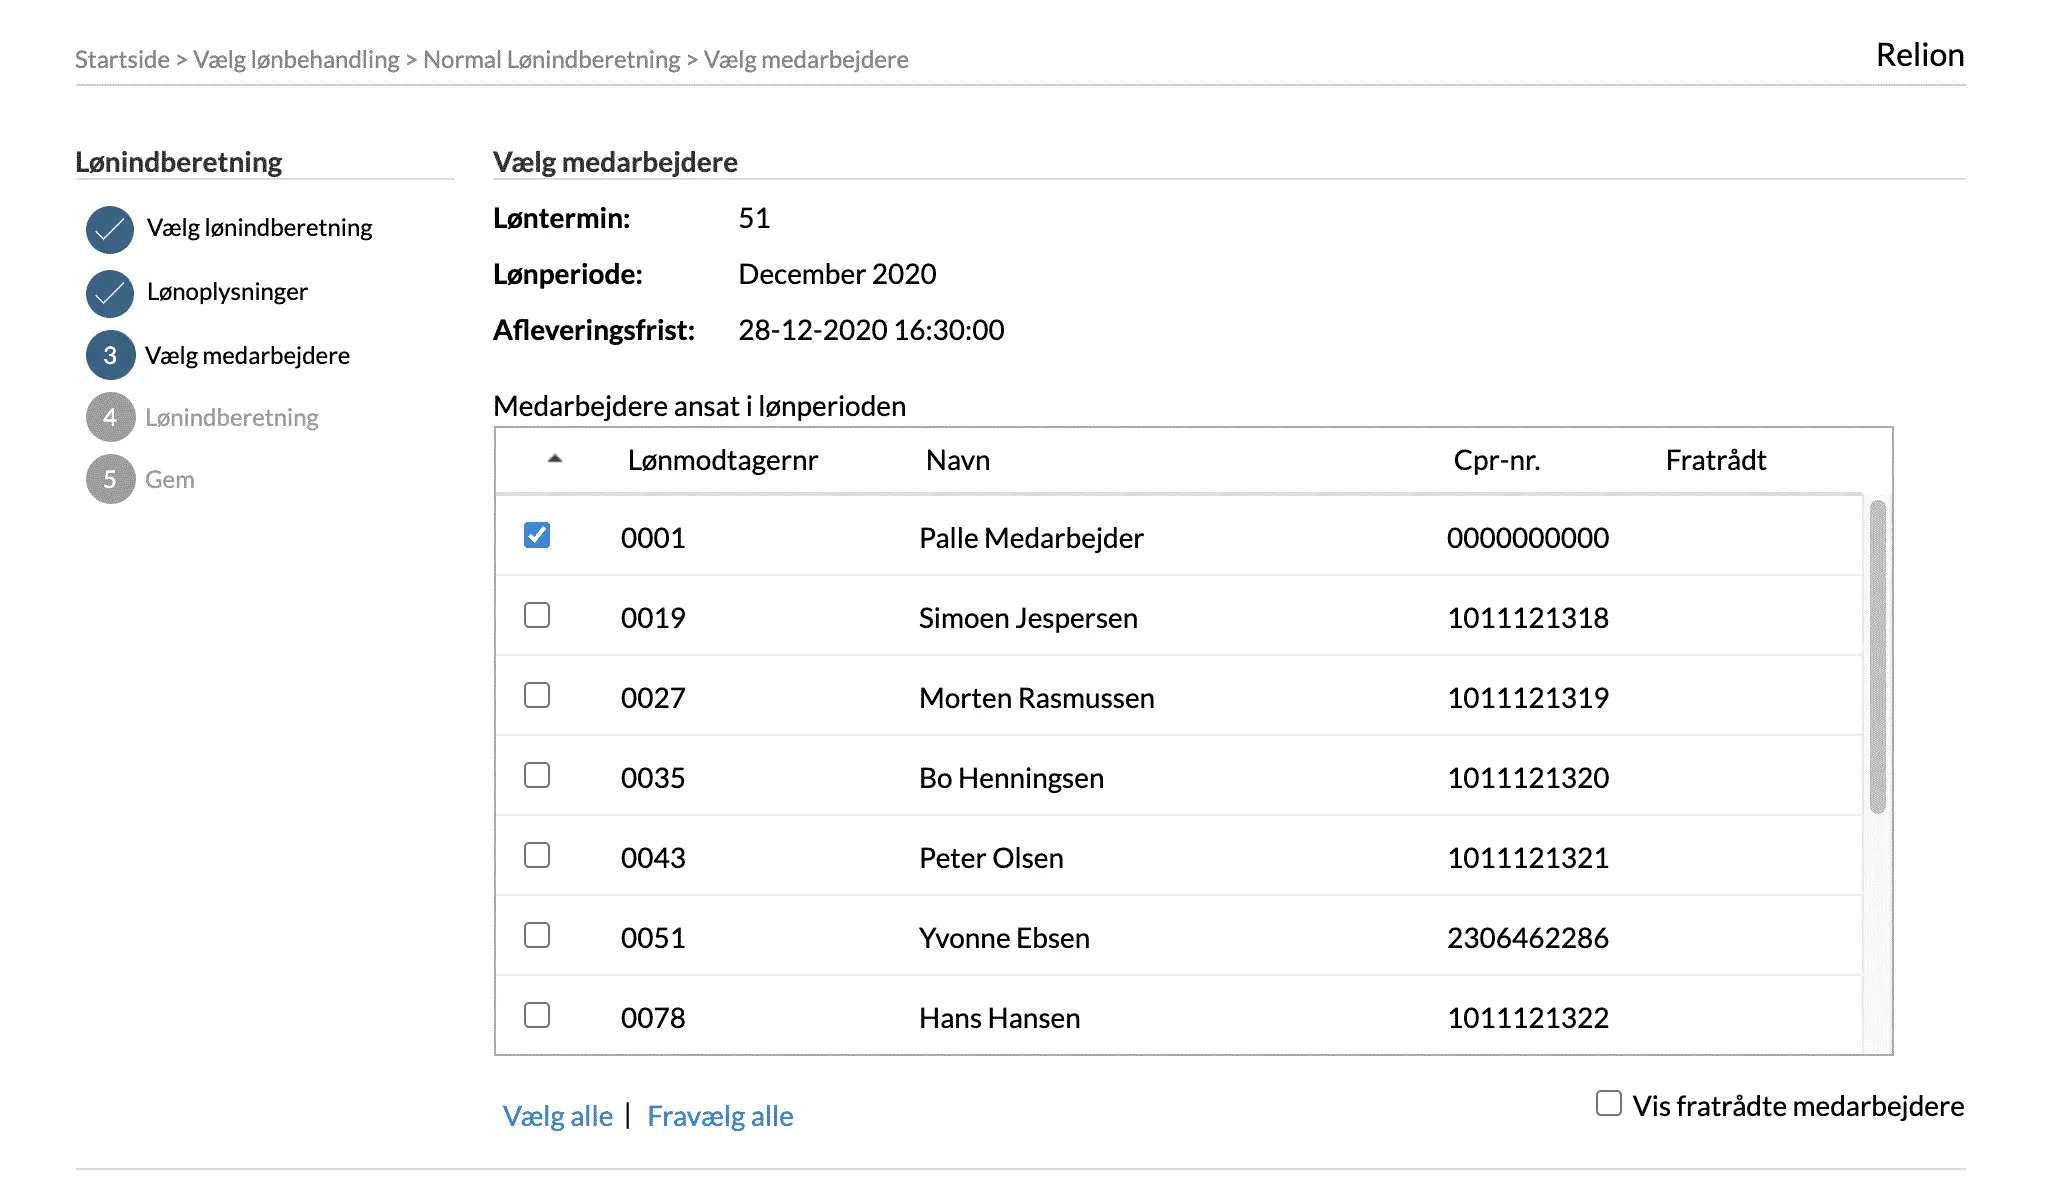Click the Lønperiode value December 2020
The width and height of the screenshot is (2048, 1183).
tap(837, 274)
